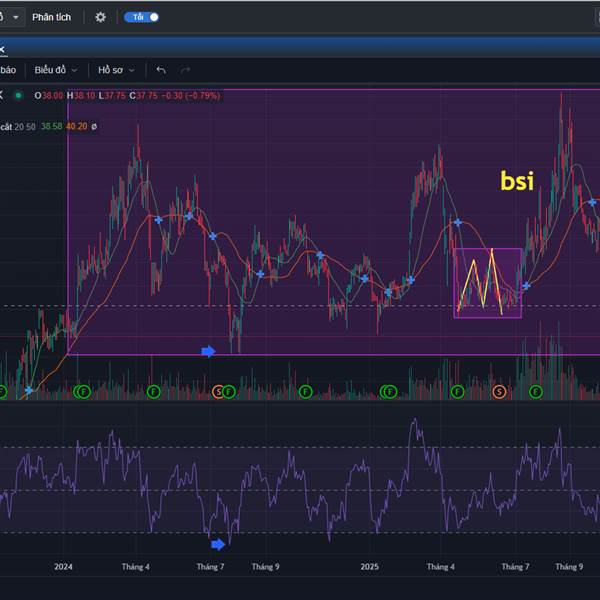
Task: Click the 2025 label on time axis
Action: [x=369, y=567]
